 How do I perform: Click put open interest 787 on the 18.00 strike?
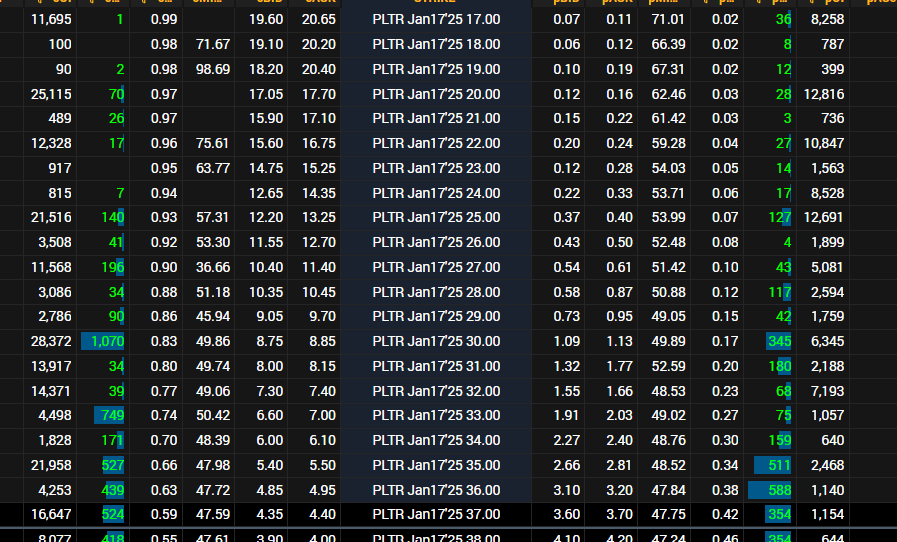point(832,45)
